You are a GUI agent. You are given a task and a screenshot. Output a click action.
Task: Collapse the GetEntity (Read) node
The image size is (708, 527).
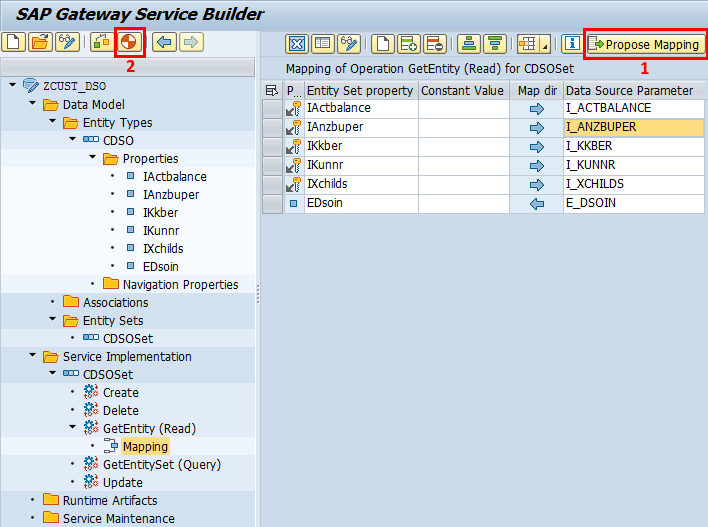pyautogui.click(x=73, y=428)
